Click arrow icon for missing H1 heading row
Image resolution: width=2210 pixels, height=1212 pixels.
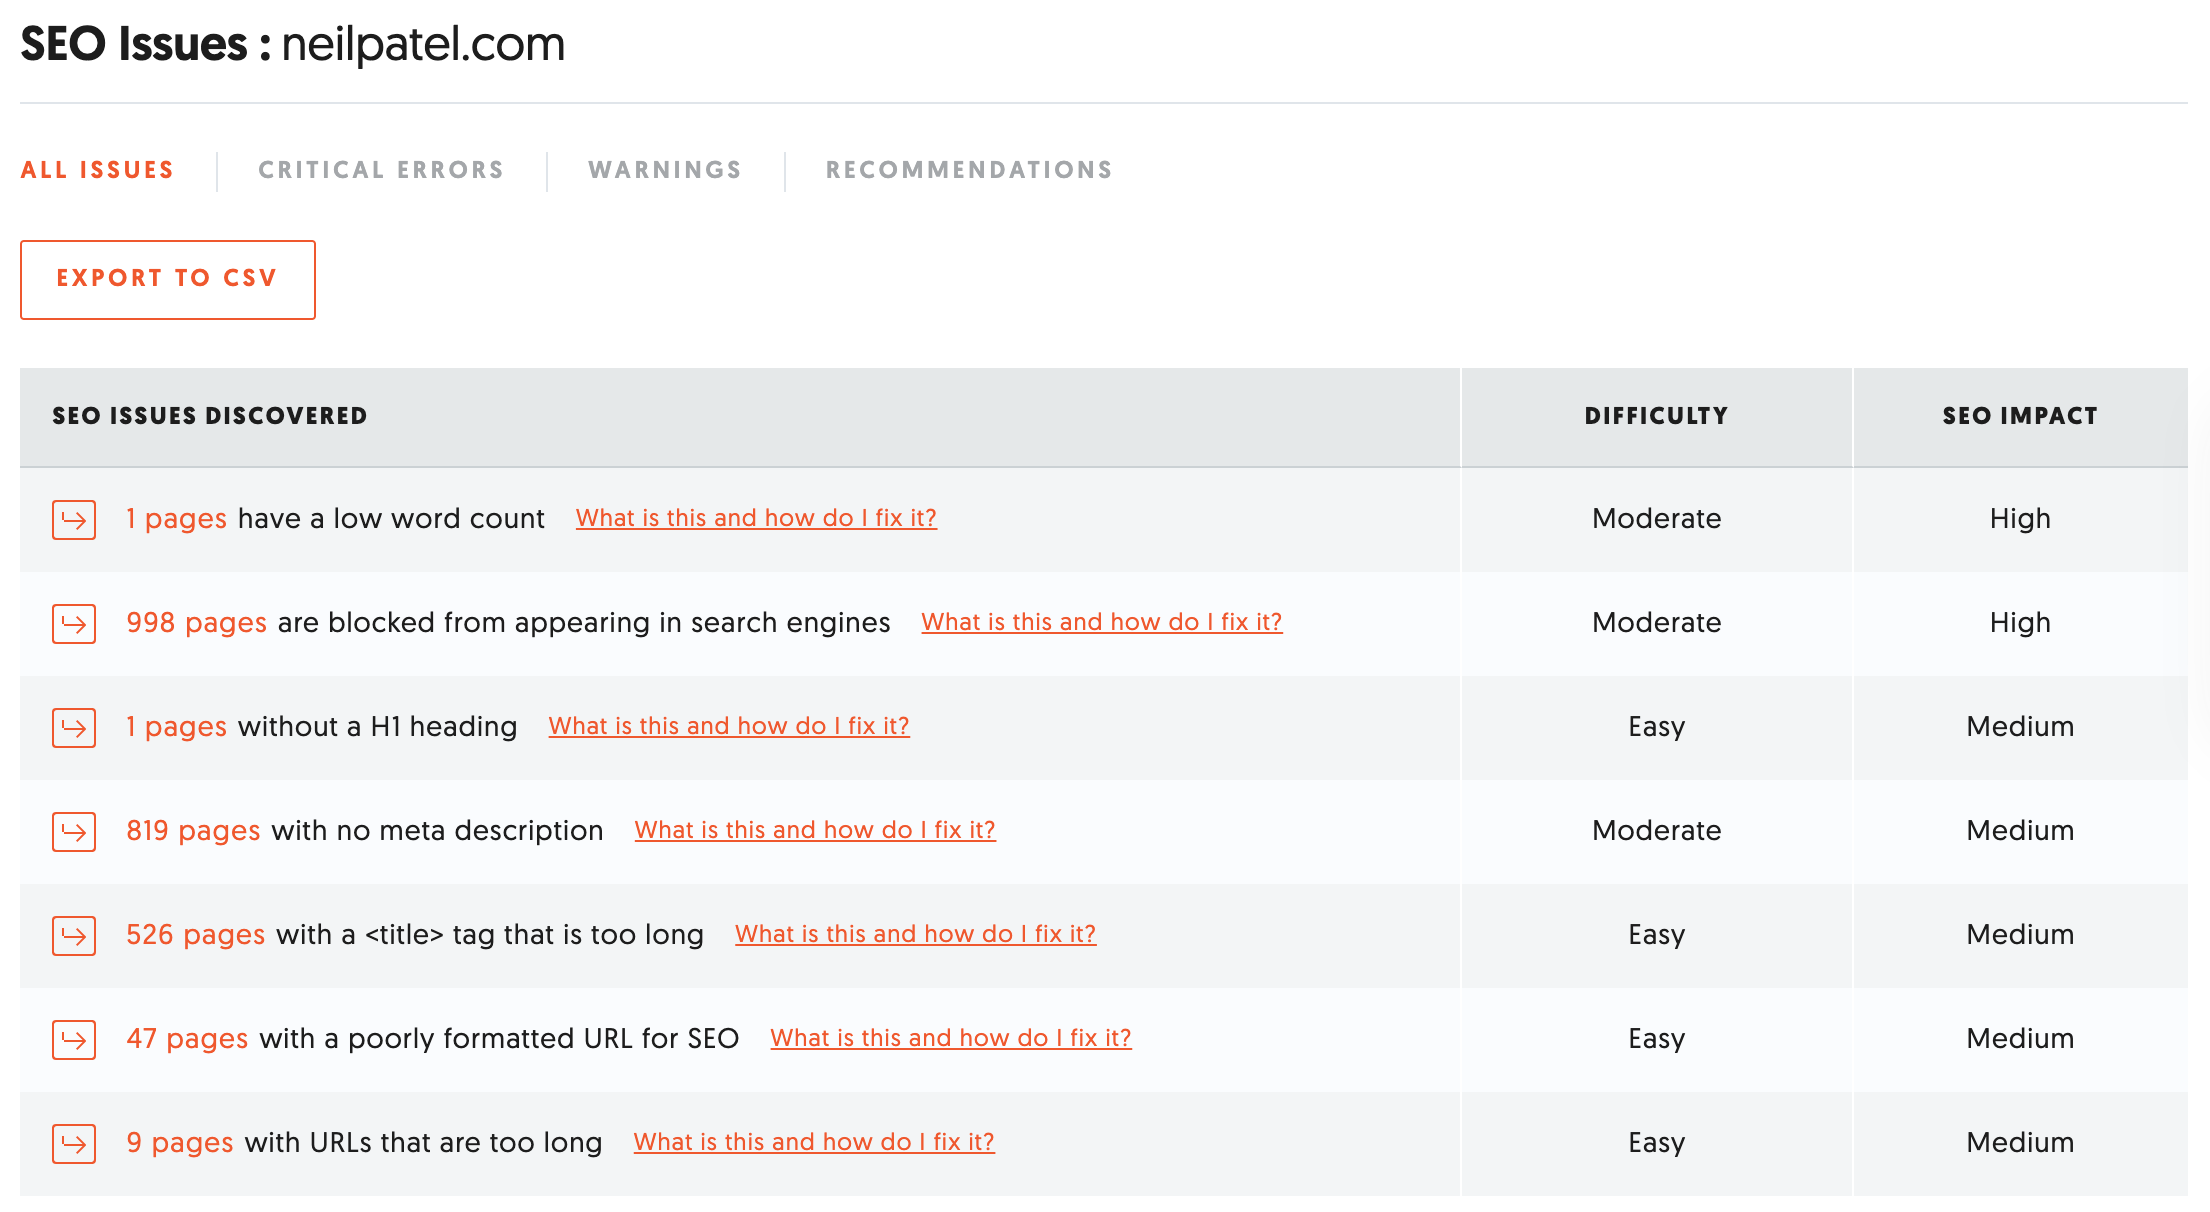(74, 728)
